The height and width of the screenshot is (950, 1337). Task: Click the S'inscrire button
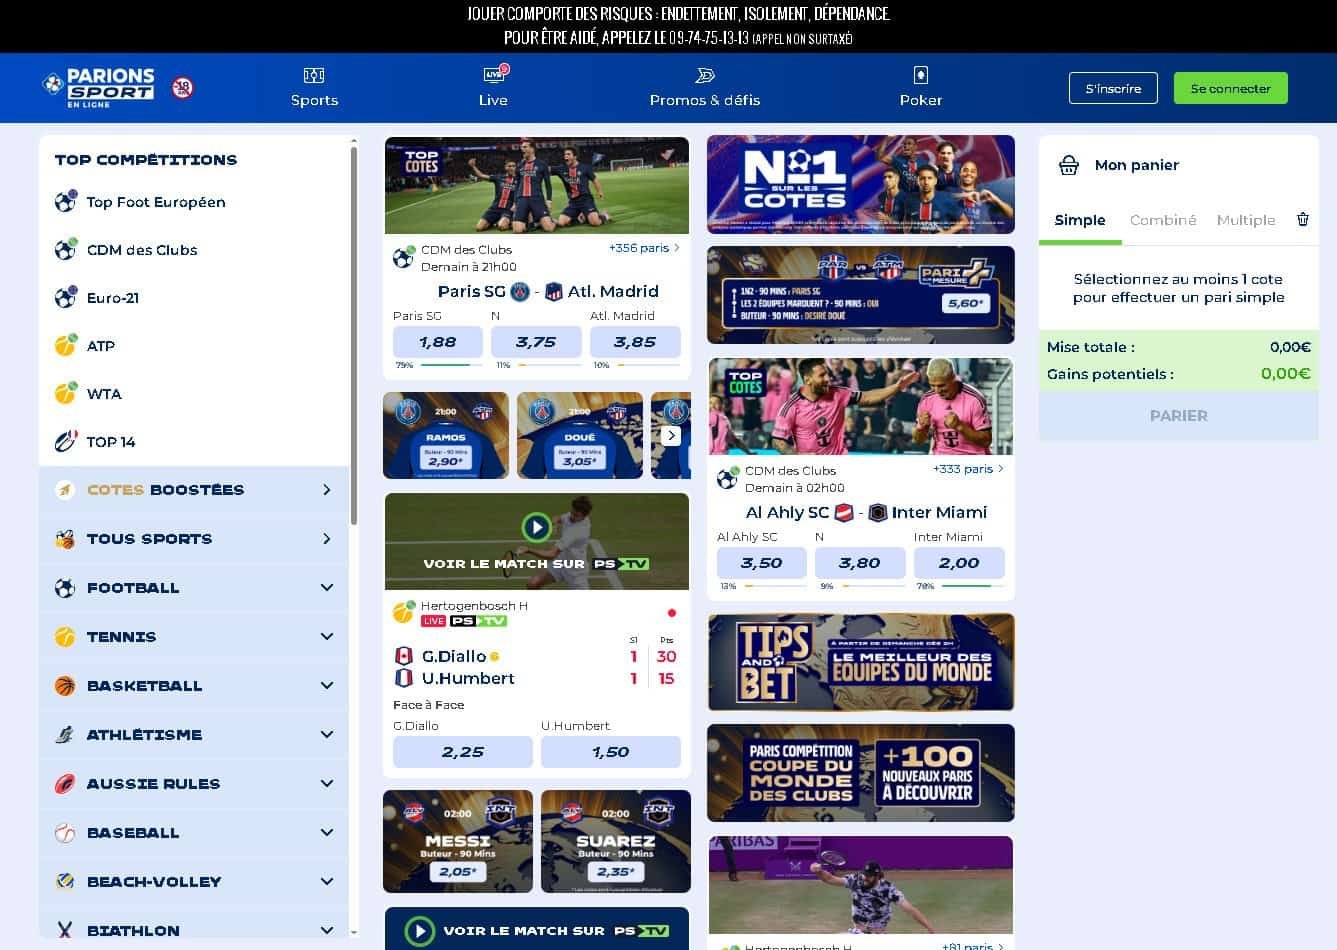tap(1113, 88)
